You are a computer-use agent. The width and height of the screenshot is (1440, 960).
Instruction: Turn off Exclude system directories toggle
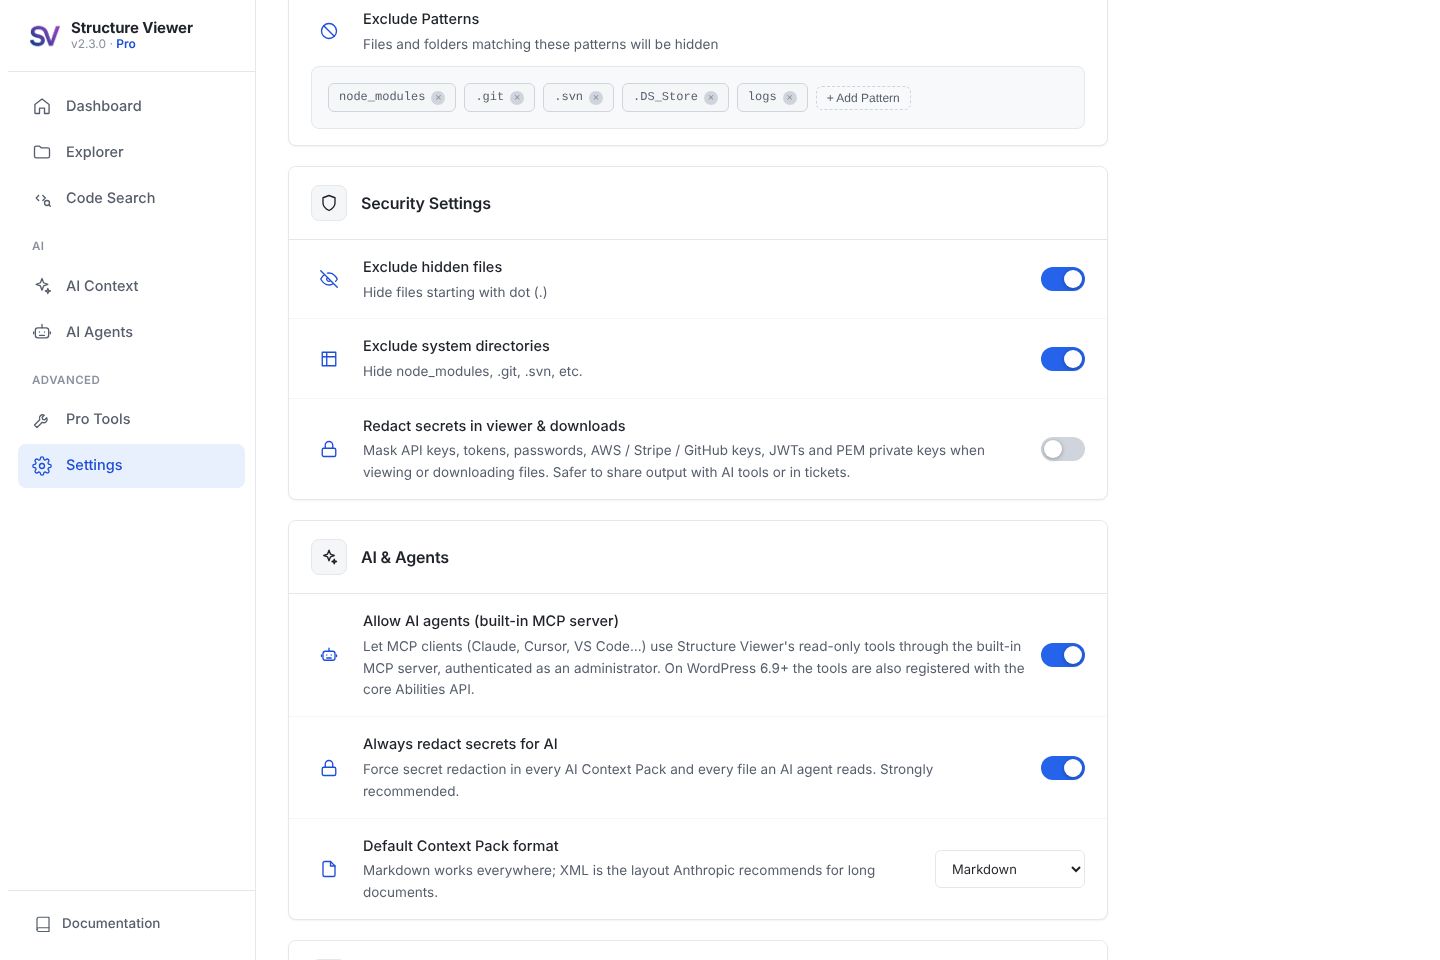pyautogui.click(x=1063, y=359)
